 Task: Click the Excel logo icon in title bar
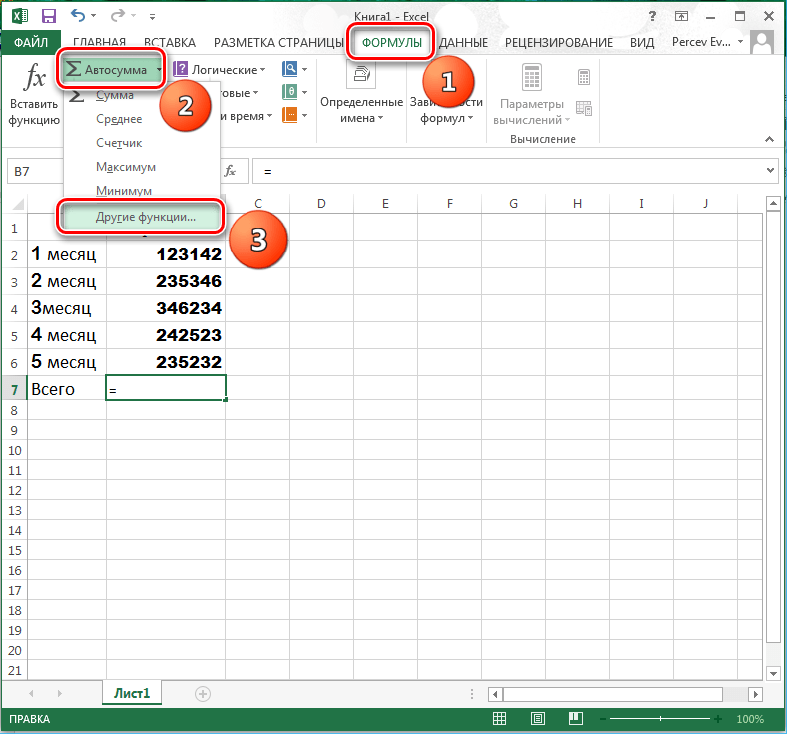pyautogui.click(x=20, y=16)
